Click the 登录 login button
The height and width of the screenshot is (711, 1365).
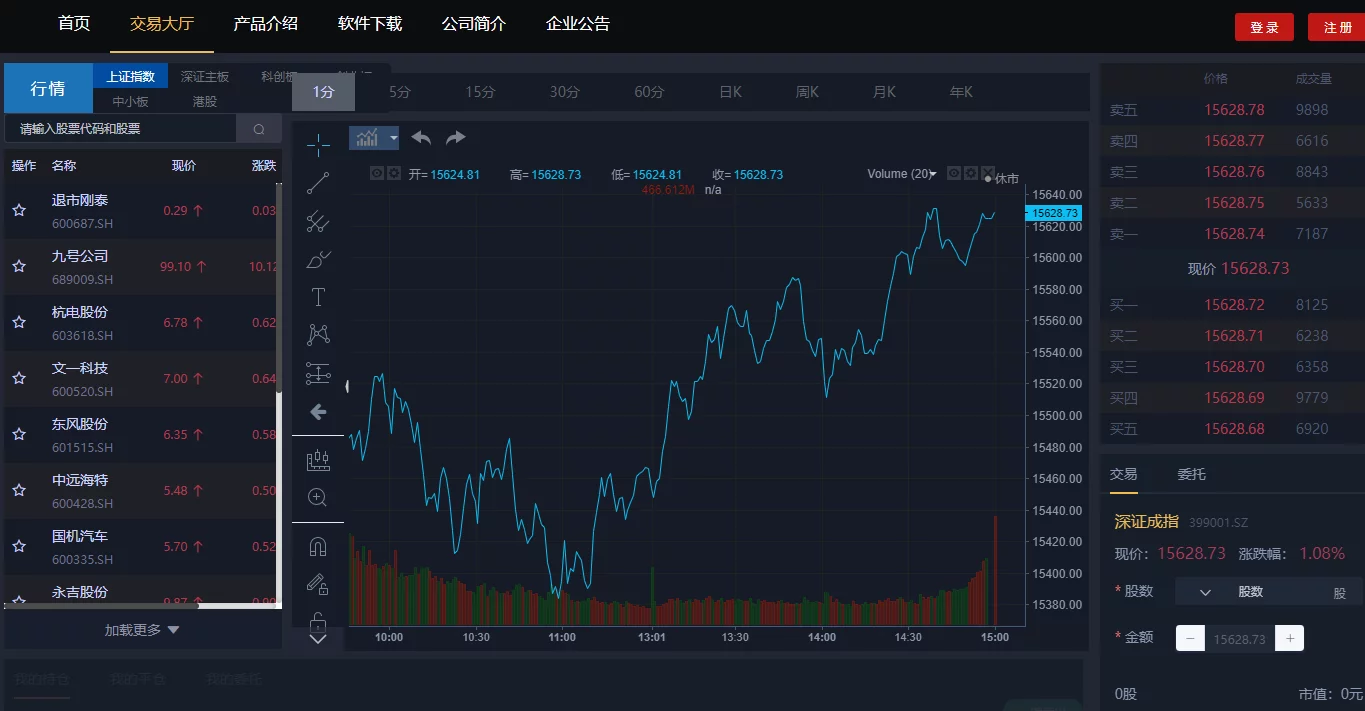(x=1264, y=27)
